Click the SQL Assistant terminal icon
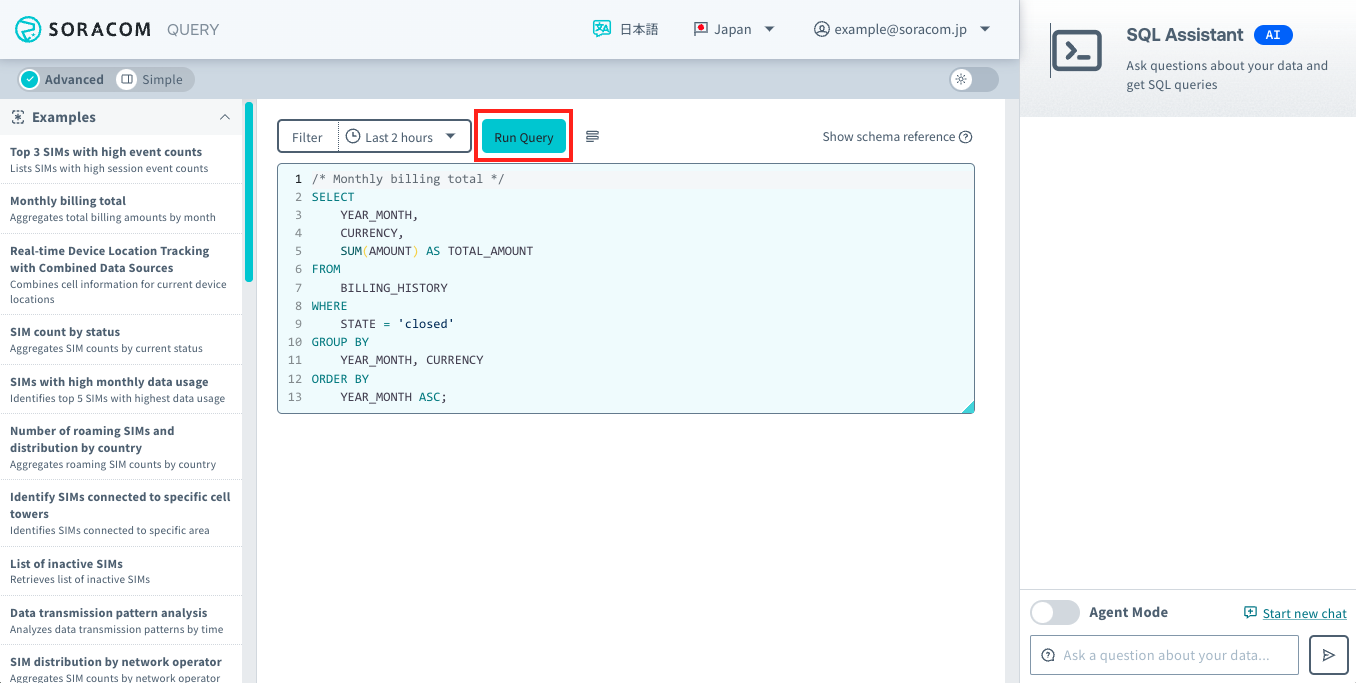This screenshot has height=683, width=1356. [1077, 47]
